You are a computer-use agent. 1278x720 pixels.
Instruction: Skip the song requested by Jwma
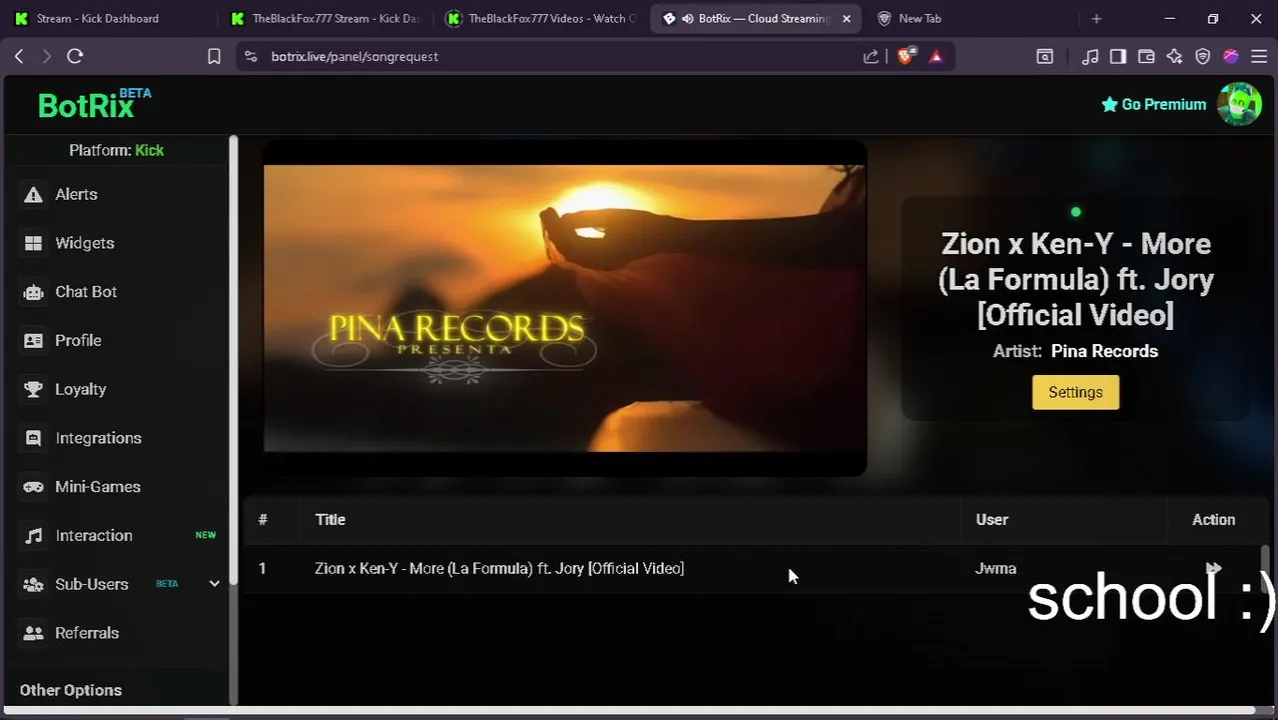(x=1213, y=568)
